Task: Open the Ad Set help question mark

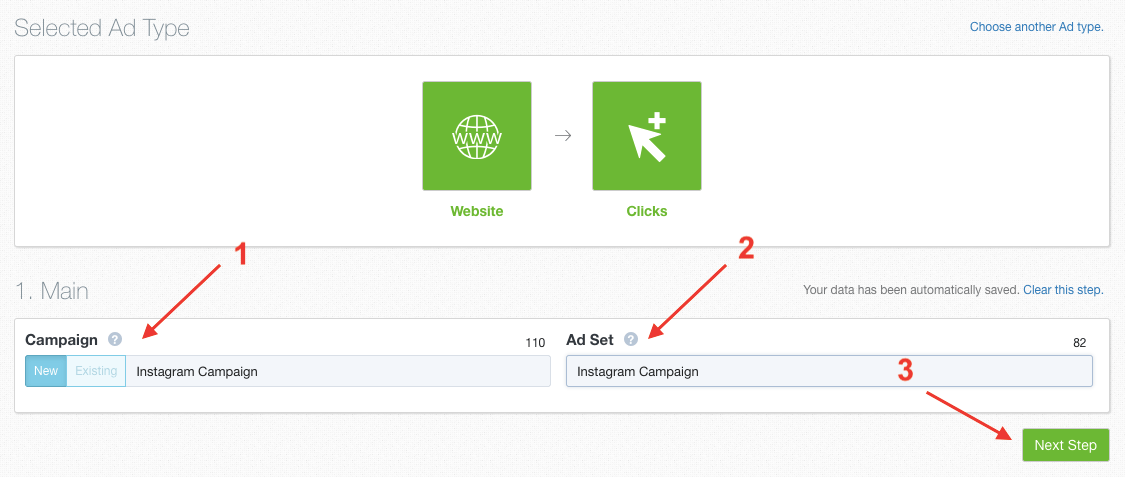Action: 631,339
